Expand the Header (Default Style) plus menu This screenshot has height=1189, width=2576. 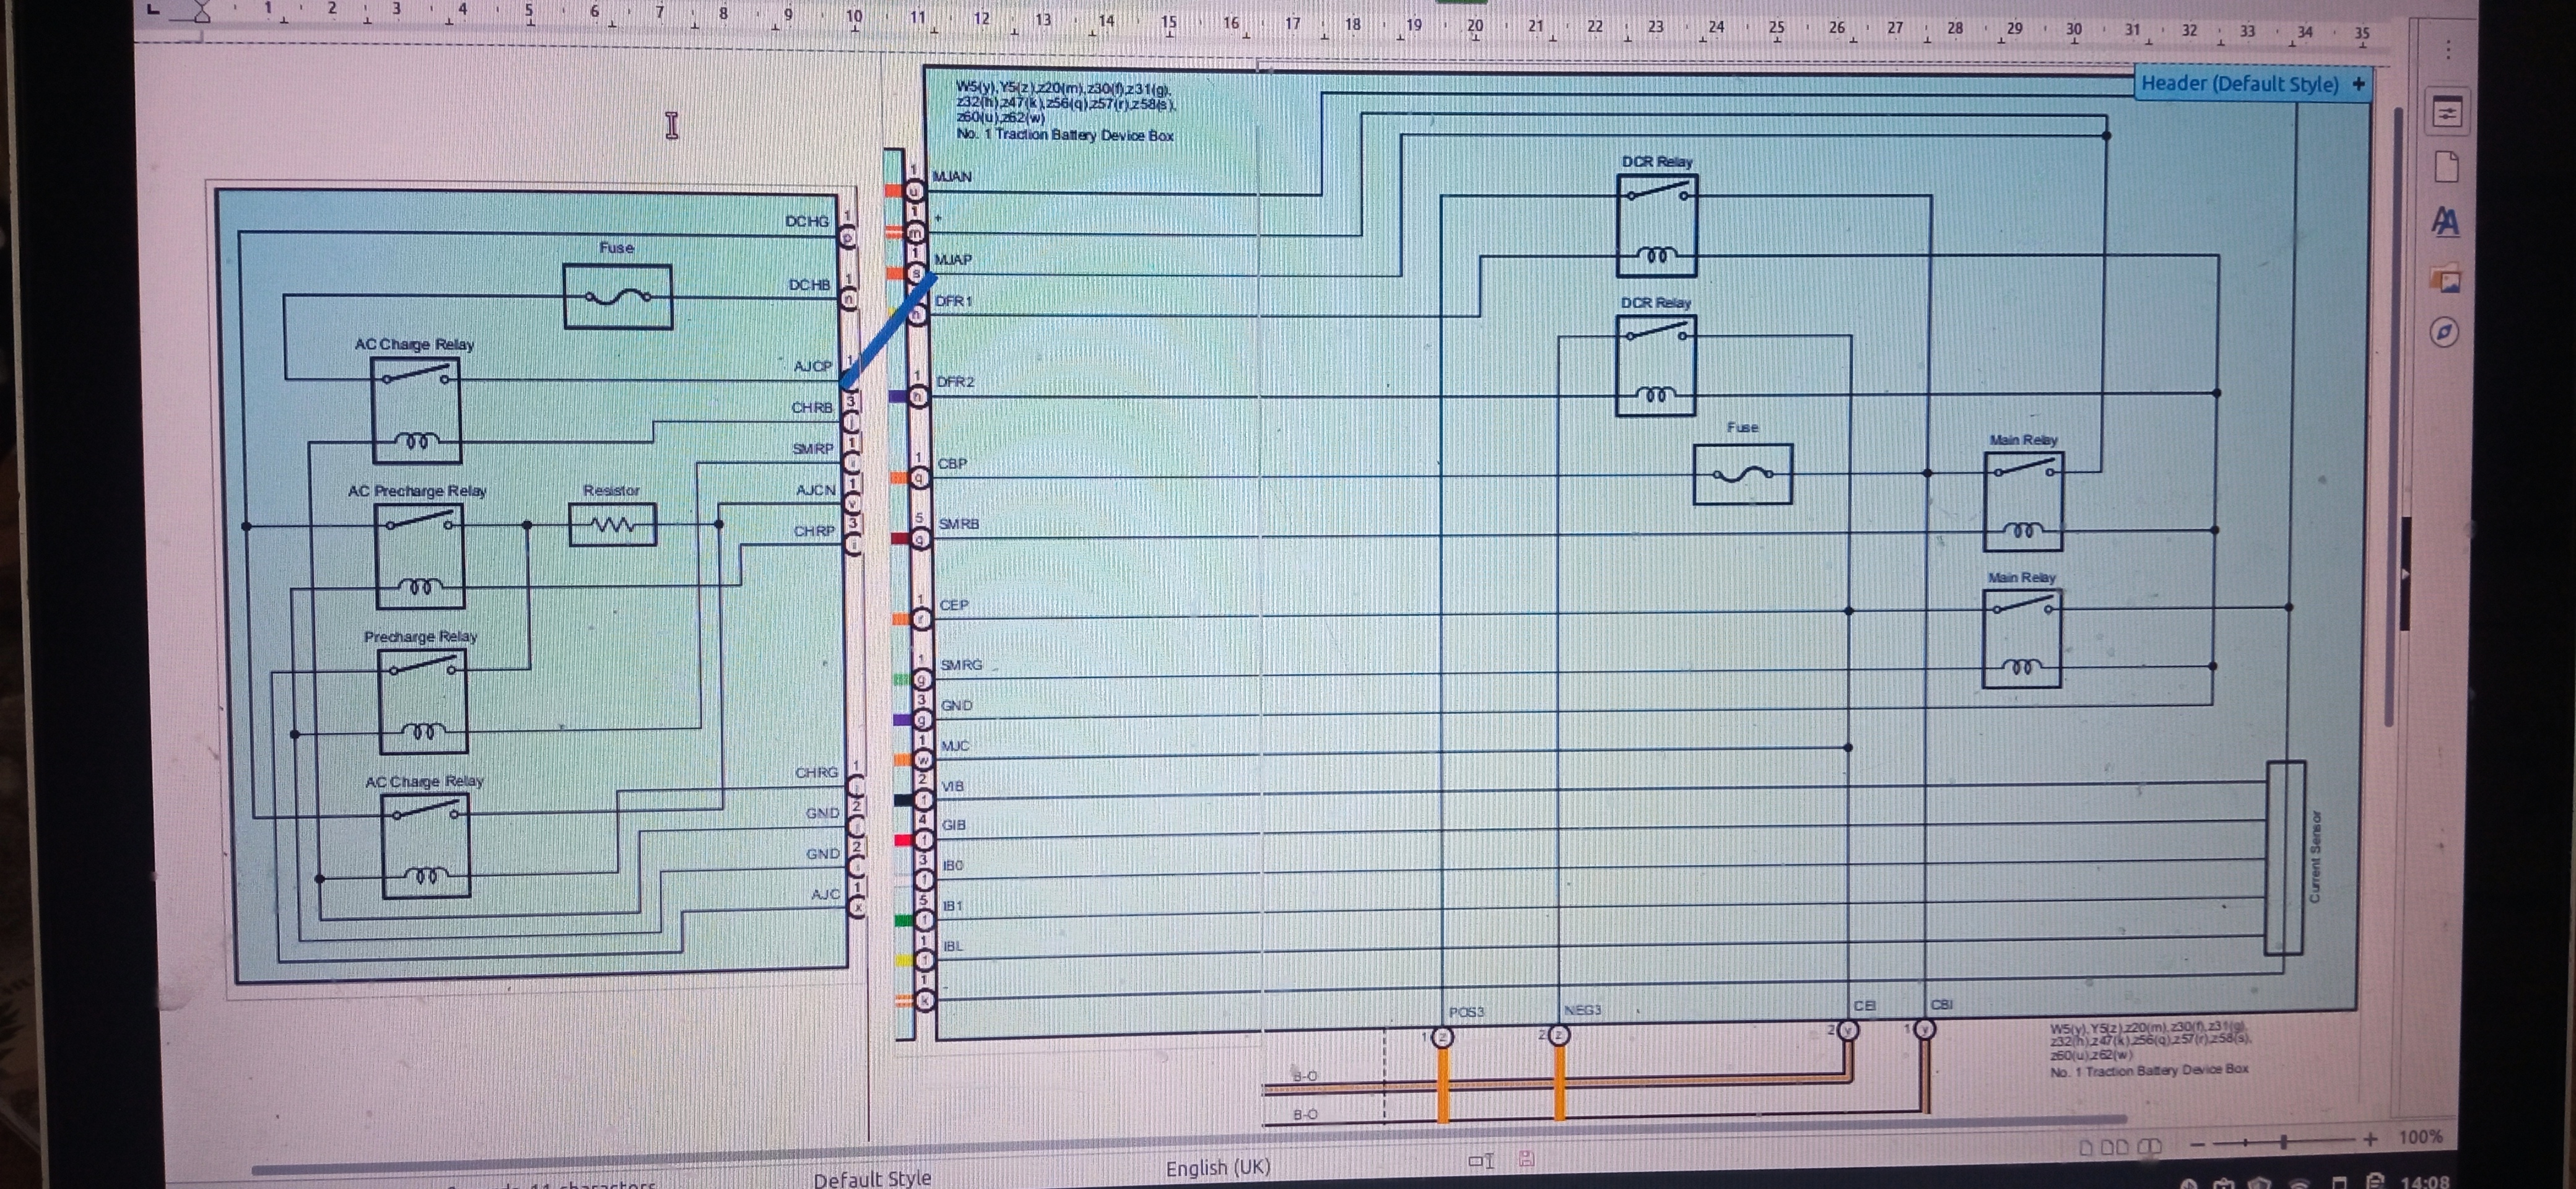pyautogui.click(x=2359, y=84)
